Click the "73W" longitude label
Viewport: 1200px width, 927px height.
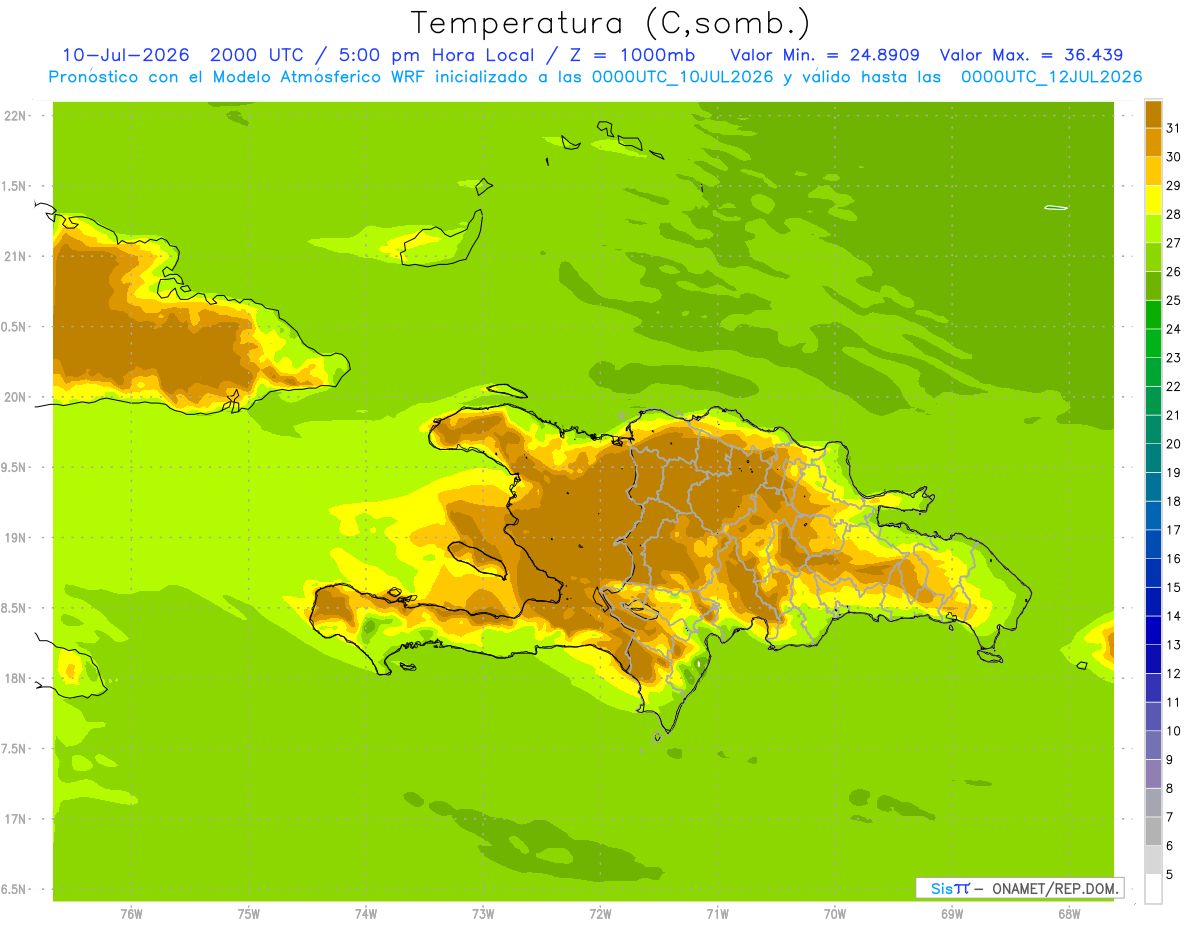(x=483, y=914)
